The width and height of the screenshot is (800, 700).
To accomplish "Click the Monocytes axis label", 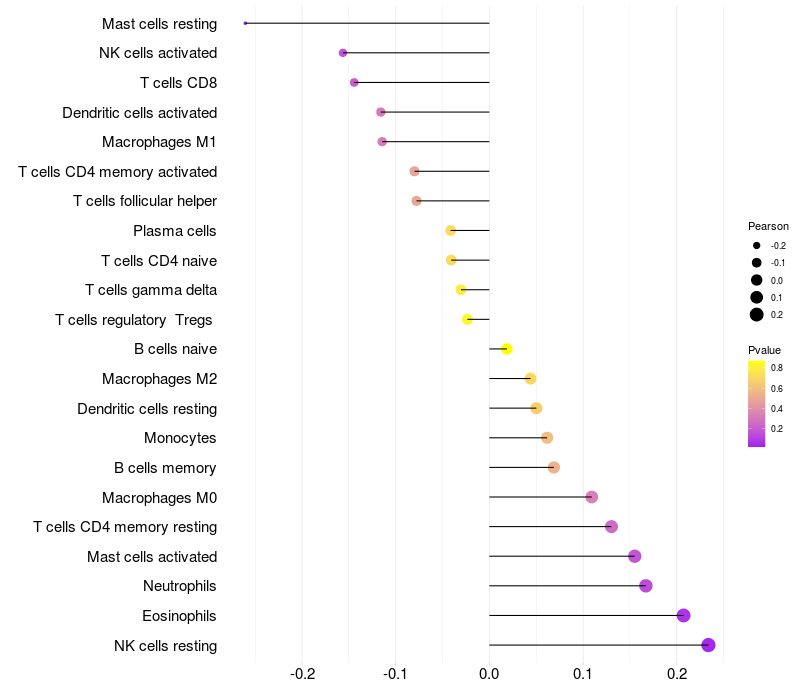I will click(180, 438).
